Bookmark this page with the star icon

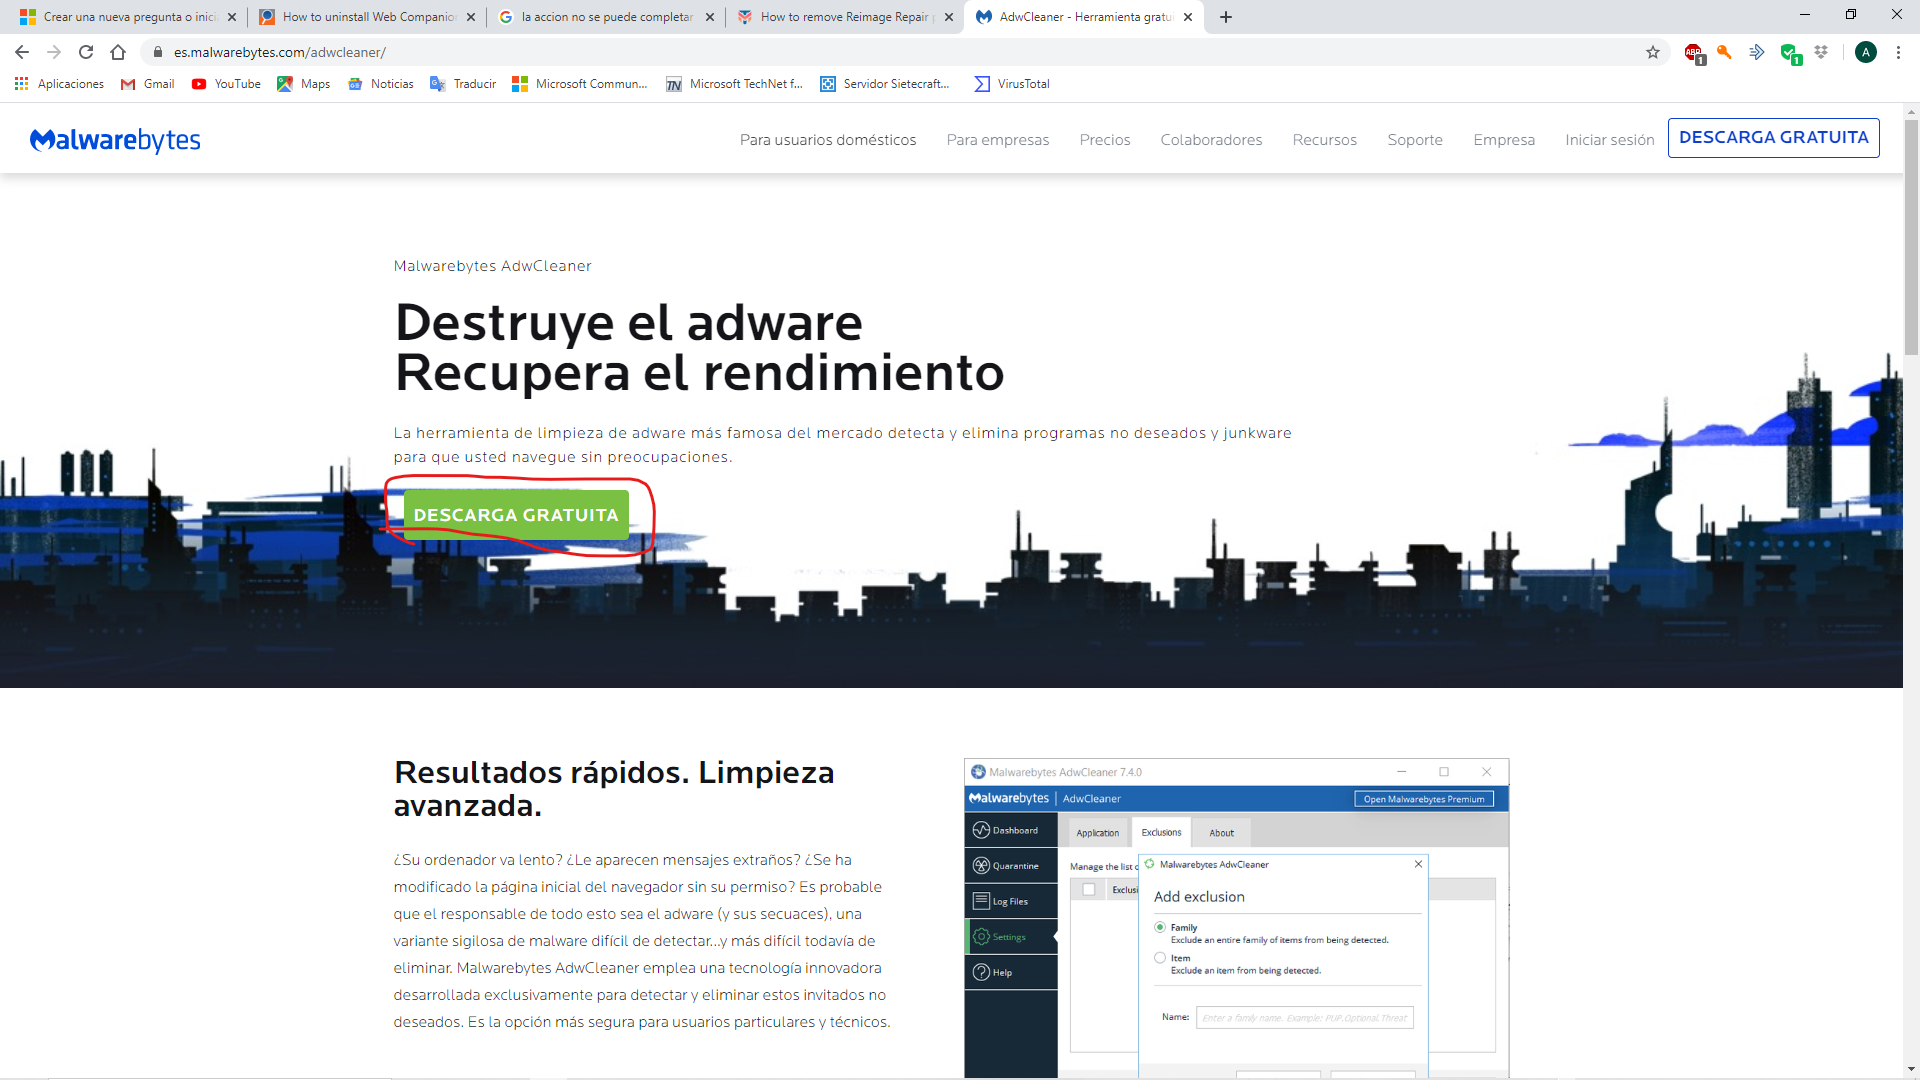pos(1653,52)
